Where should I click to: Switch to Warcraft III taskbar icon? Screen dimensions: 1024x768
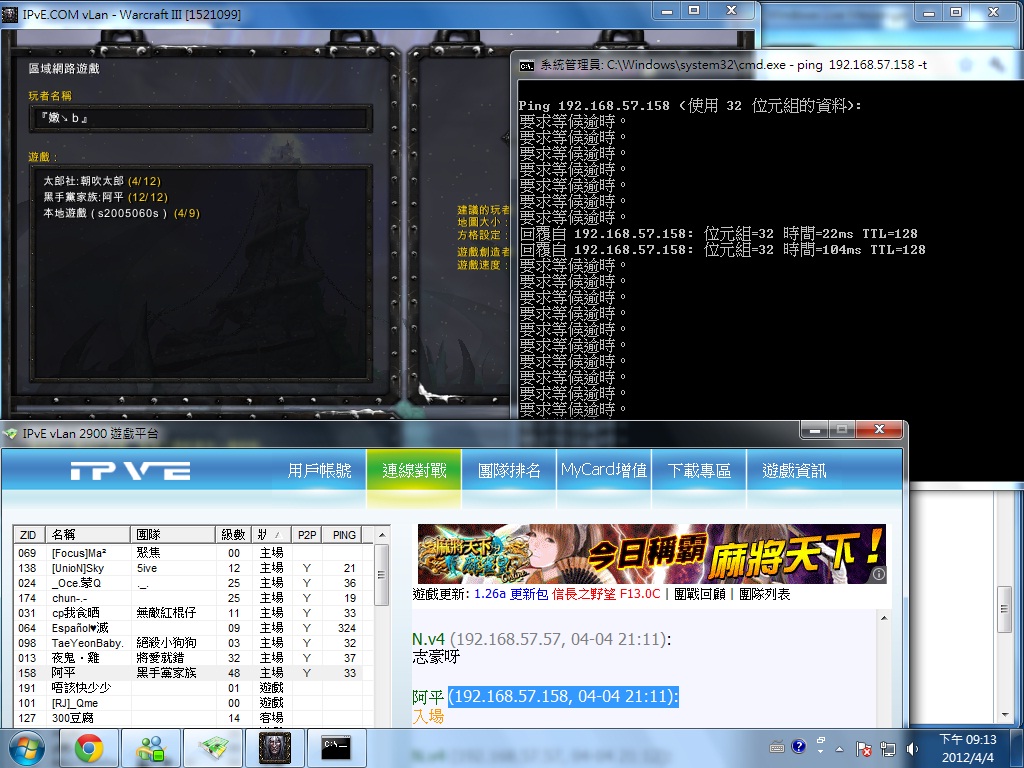[274, 748]
